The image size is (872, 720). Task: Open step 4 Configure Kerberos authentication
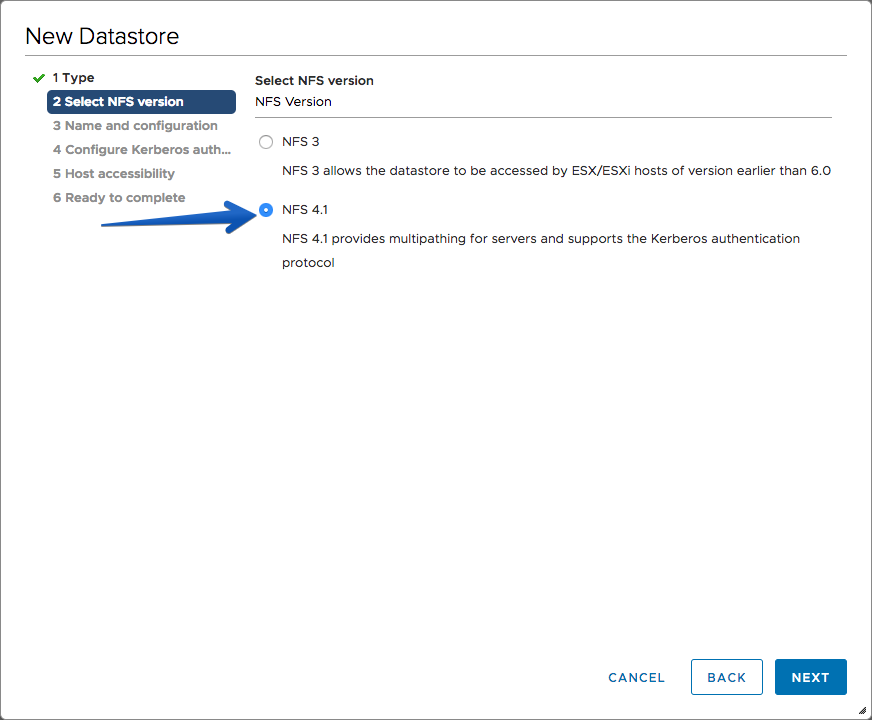[142, 150]
